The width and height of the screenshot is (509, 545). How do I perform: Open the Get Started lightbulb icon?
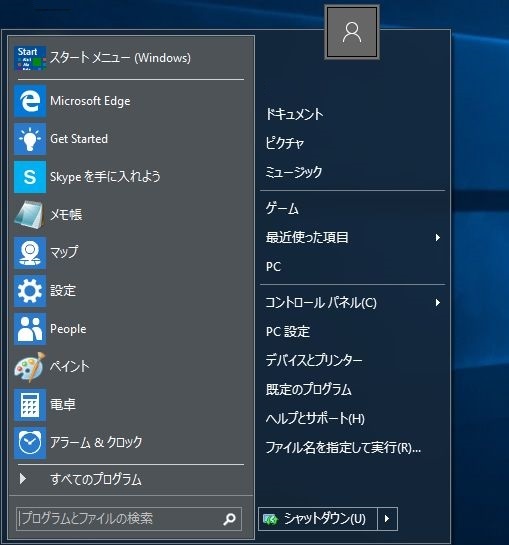tap(30, 139)
